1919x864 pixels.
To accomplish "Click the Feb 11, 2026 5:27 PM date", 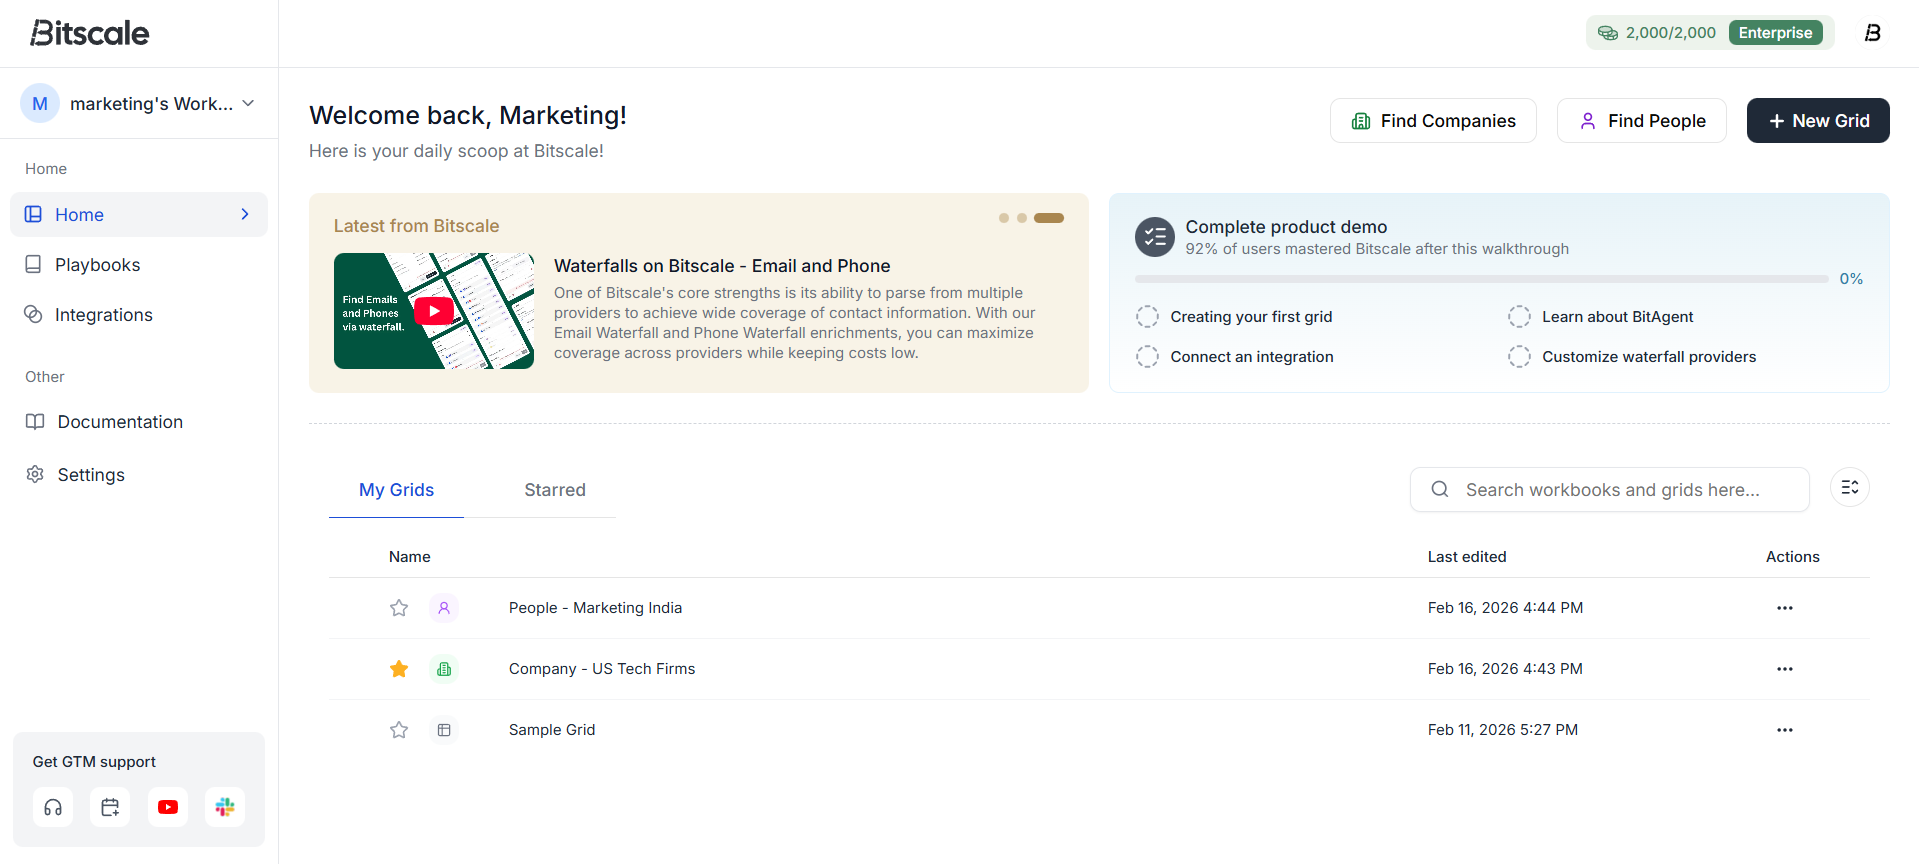I will point(1503,730).
